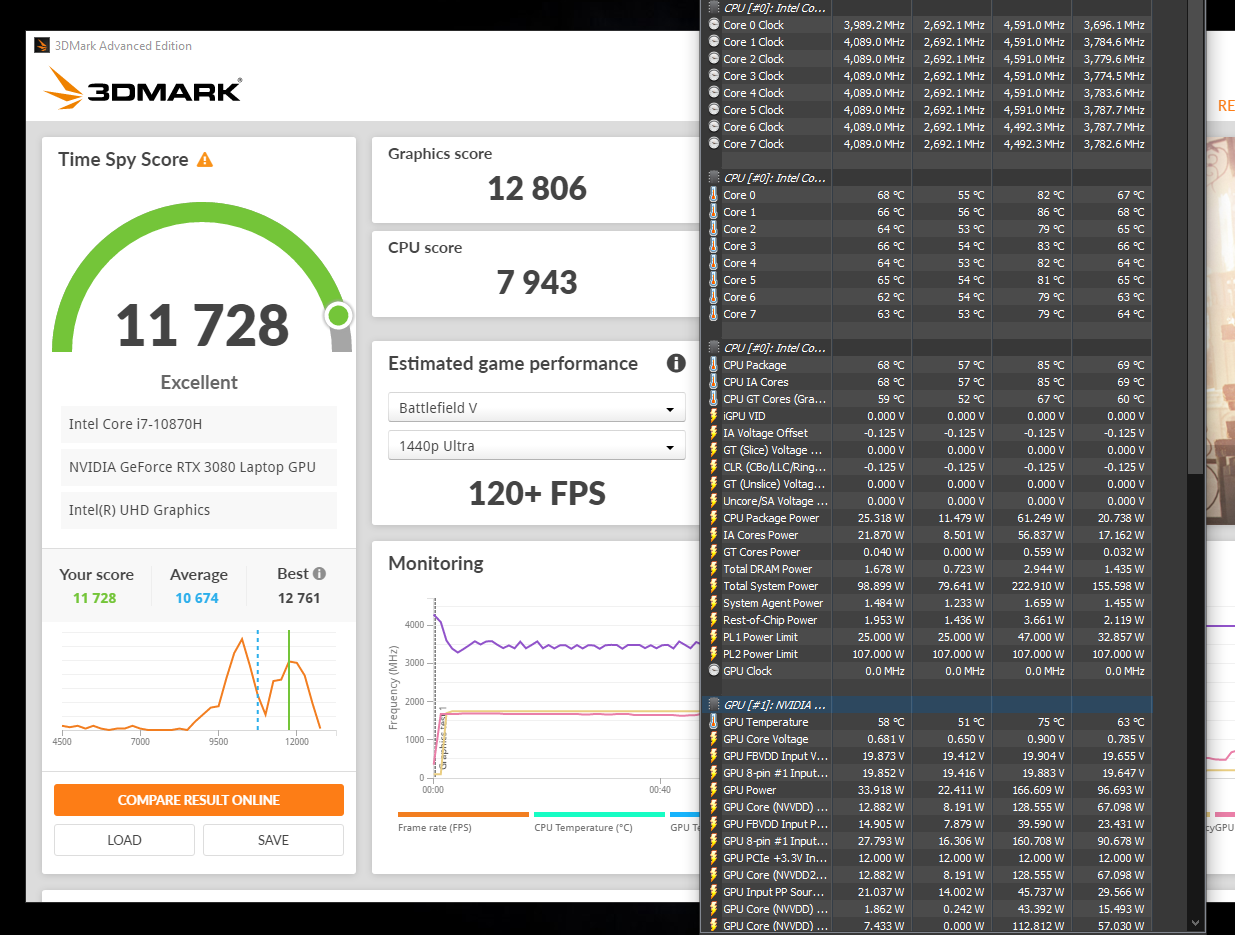This screenshot has height=935, width=1235.
Task: Select the GPU Clock sensor icon
Action: (713, 671)
